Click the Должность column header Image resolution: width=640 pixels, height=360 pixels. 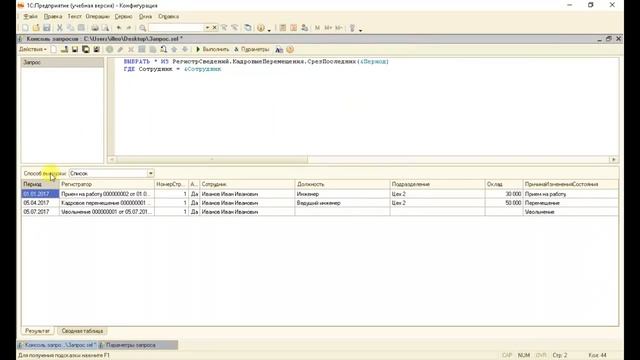pos(342,184)
